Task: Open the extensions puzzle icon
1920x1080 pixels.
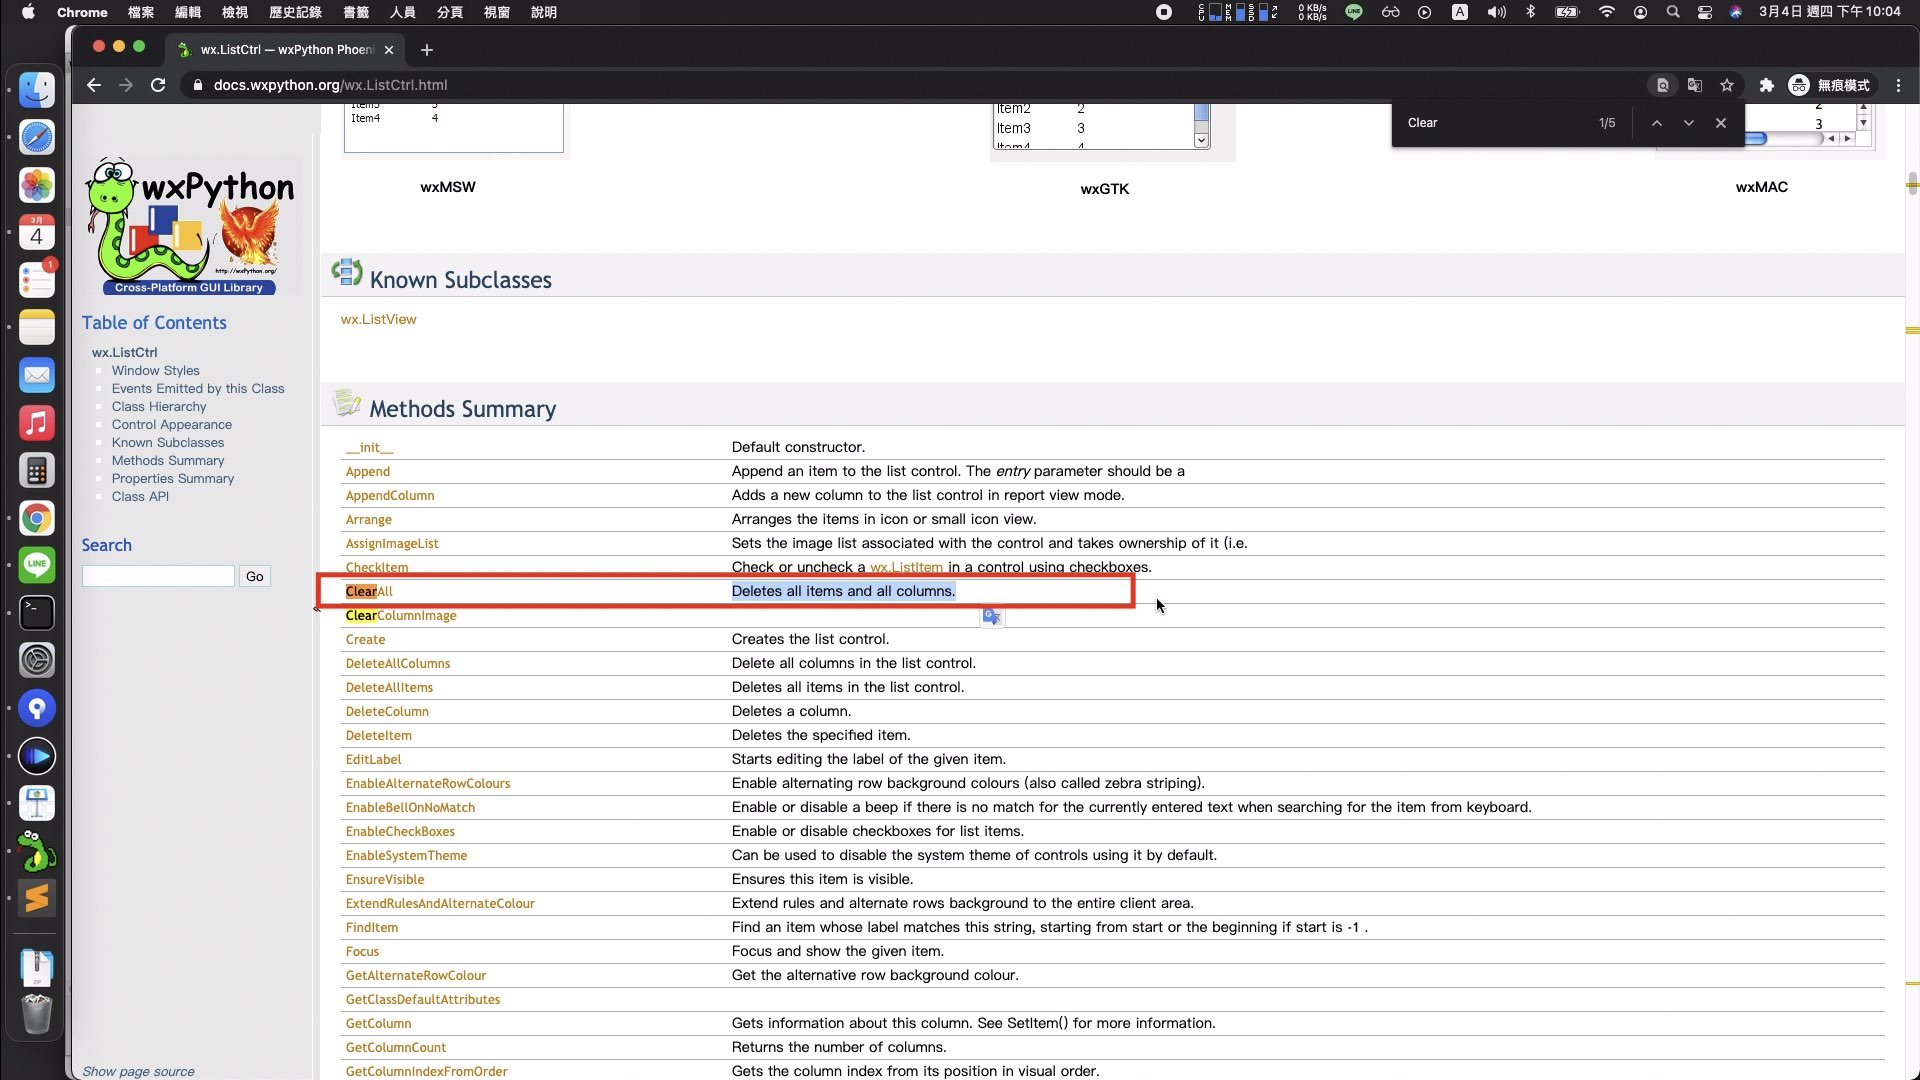Action: click(x=1767, y=85)
